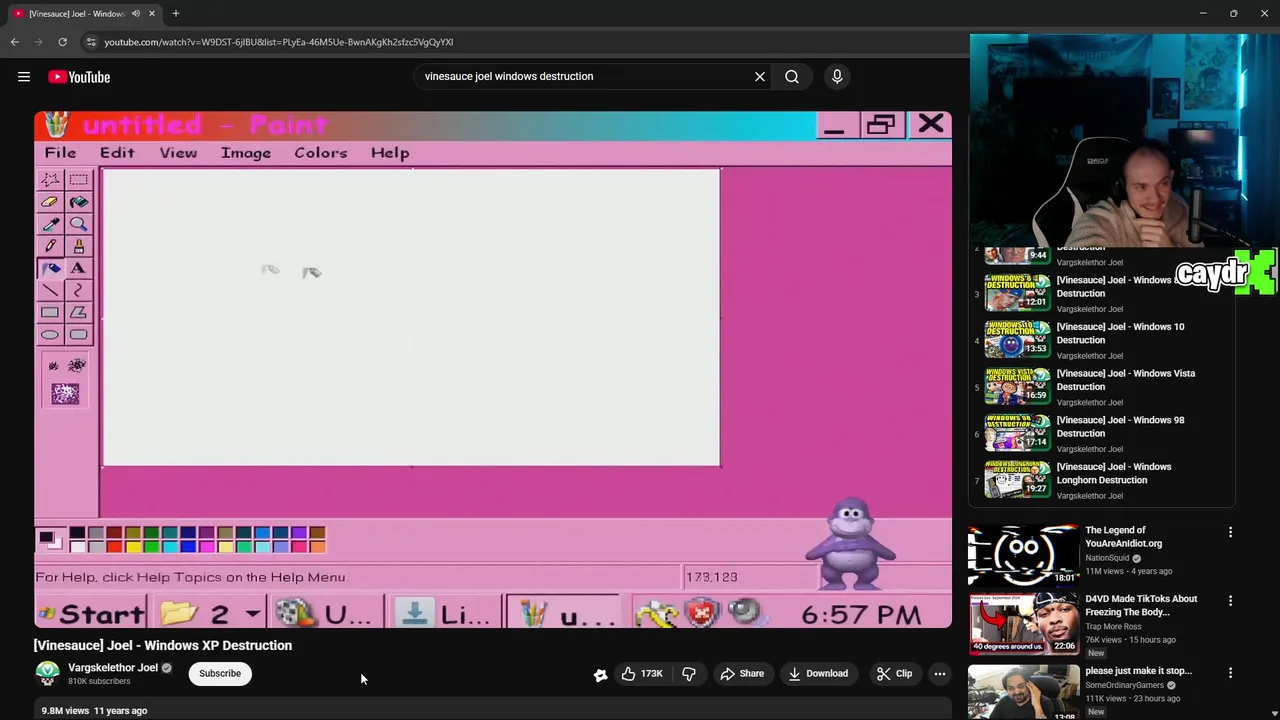Click the Start button in video's taskbar

(91, 614)
